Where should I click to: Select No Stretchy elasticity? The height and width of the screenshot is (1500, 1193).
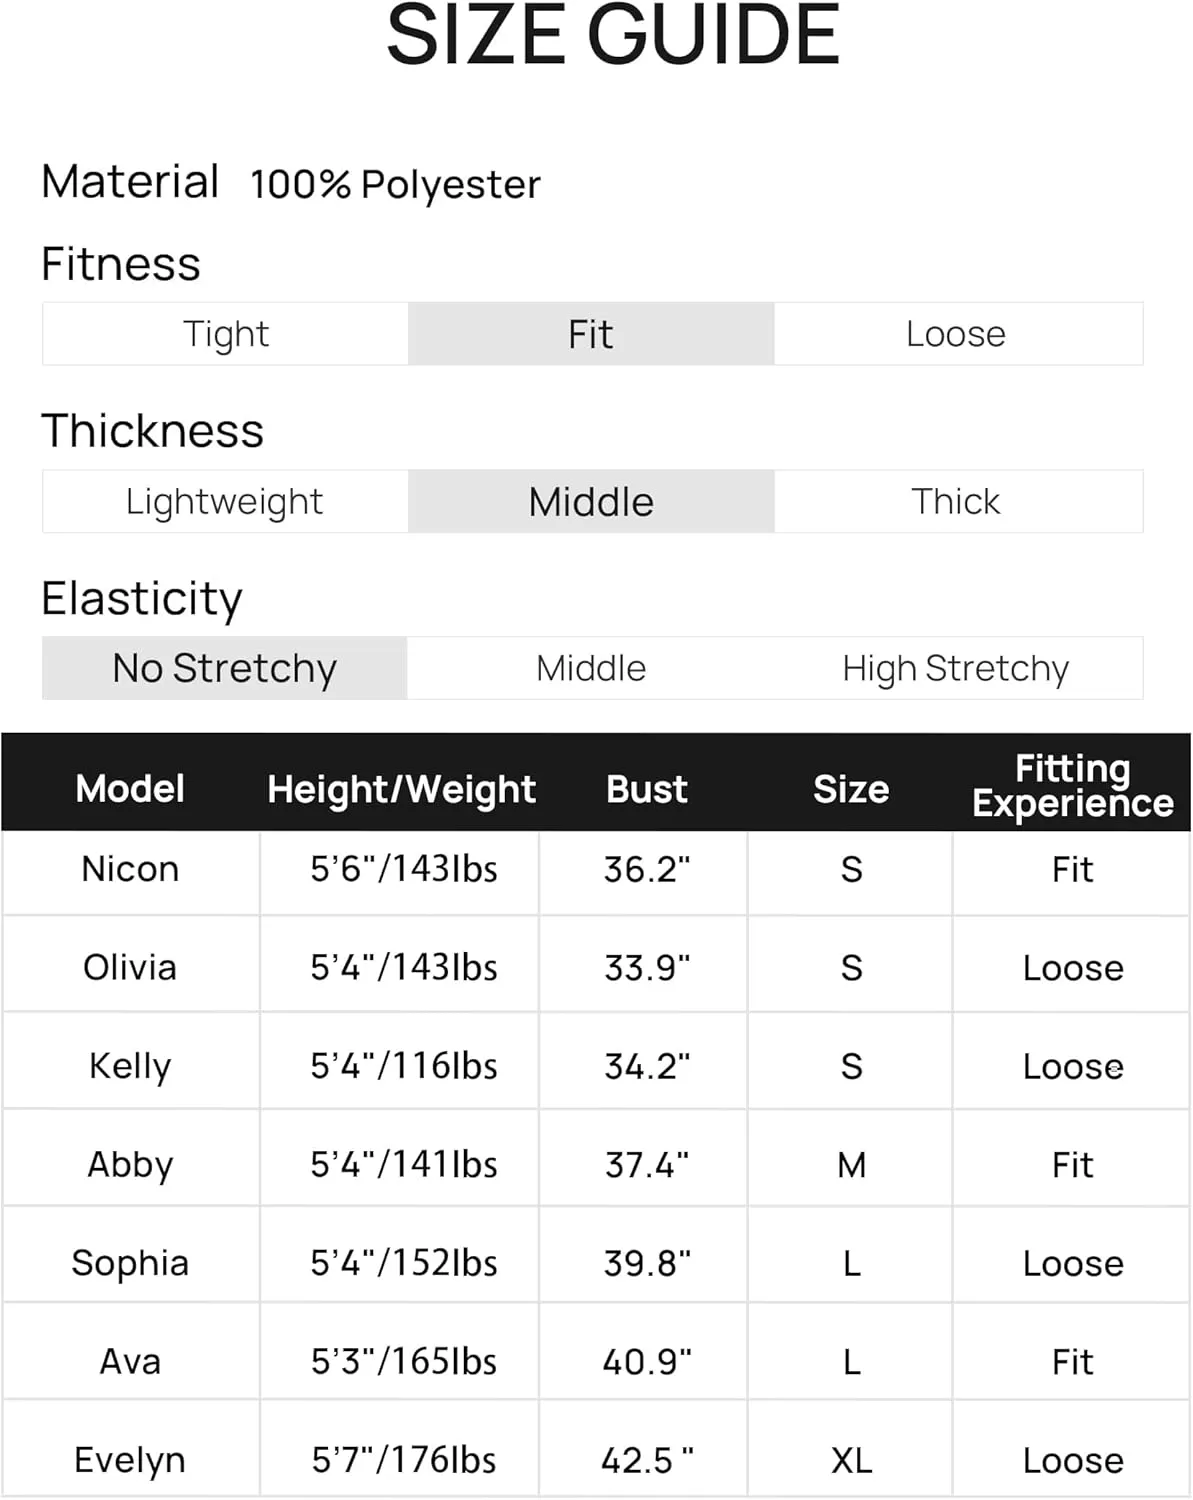(x=225, y=668)
